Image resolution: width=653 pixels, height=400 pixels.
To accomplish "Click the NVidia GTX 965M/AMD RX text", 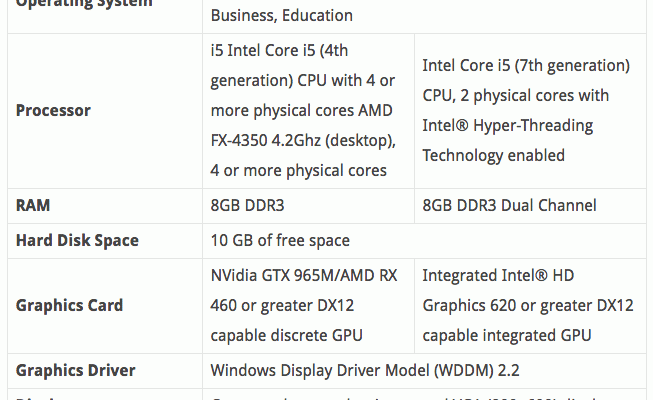I will coord(304,275).
